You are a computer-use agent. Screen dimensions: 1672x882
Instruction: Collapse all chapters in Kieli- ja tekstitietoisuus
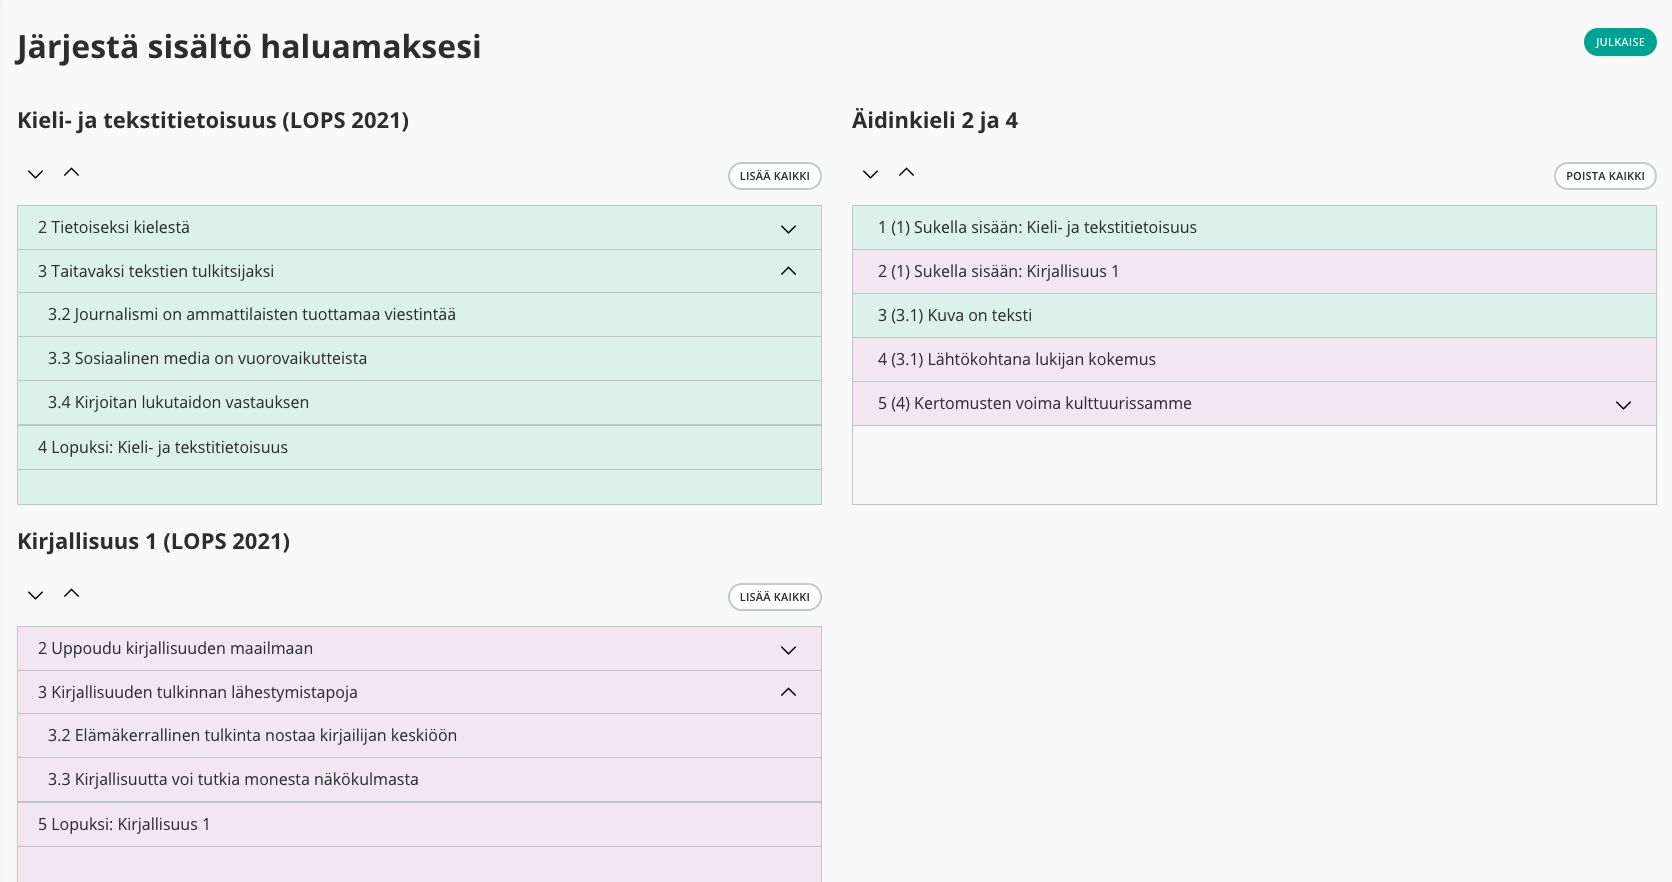[72, 173]
